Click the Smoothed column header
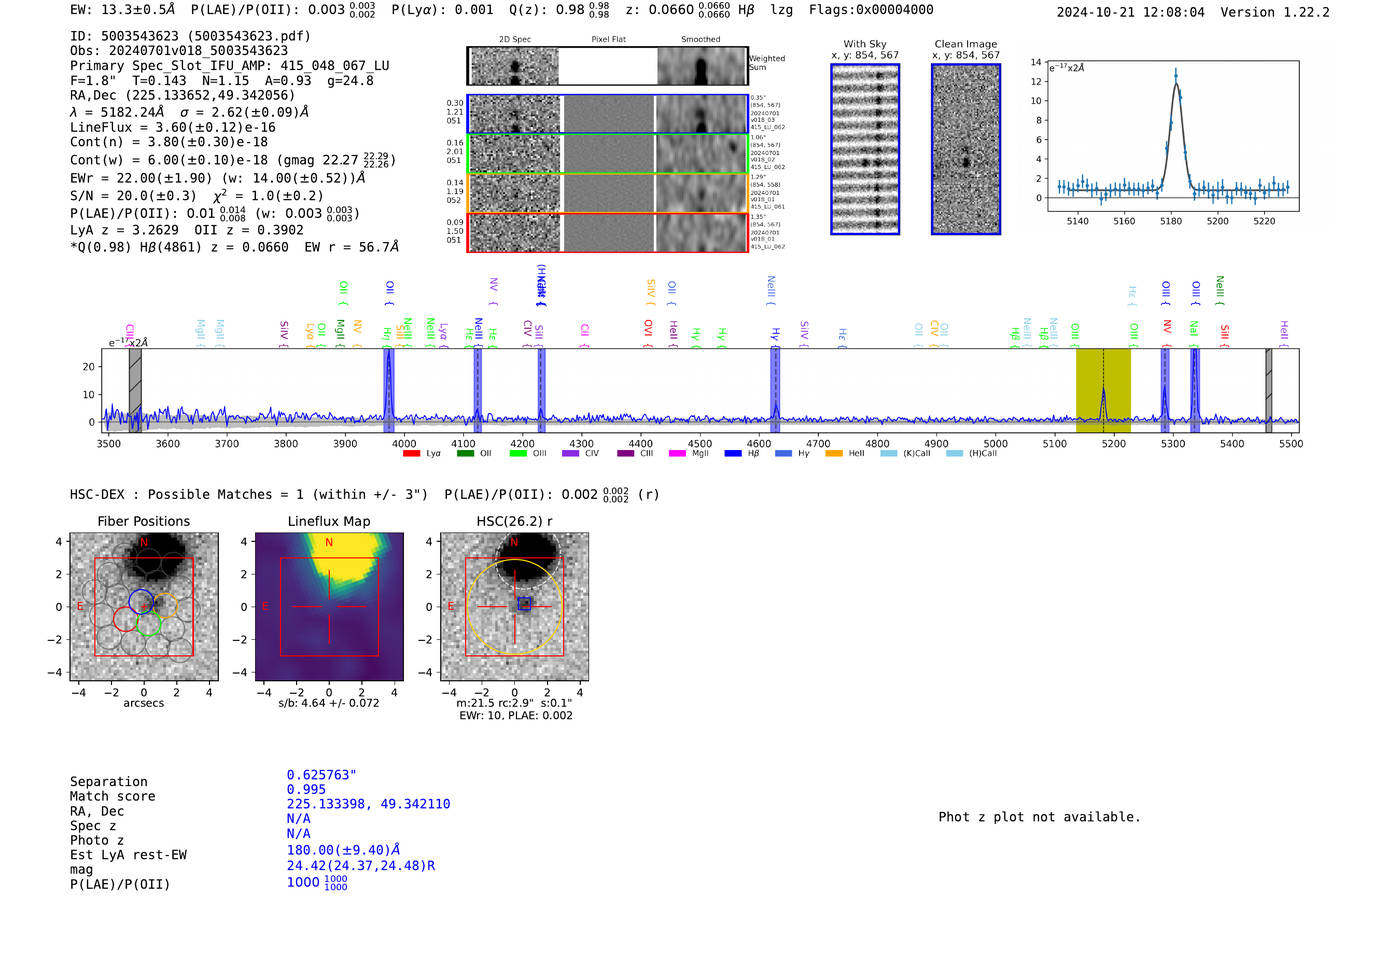 [700, 40]
